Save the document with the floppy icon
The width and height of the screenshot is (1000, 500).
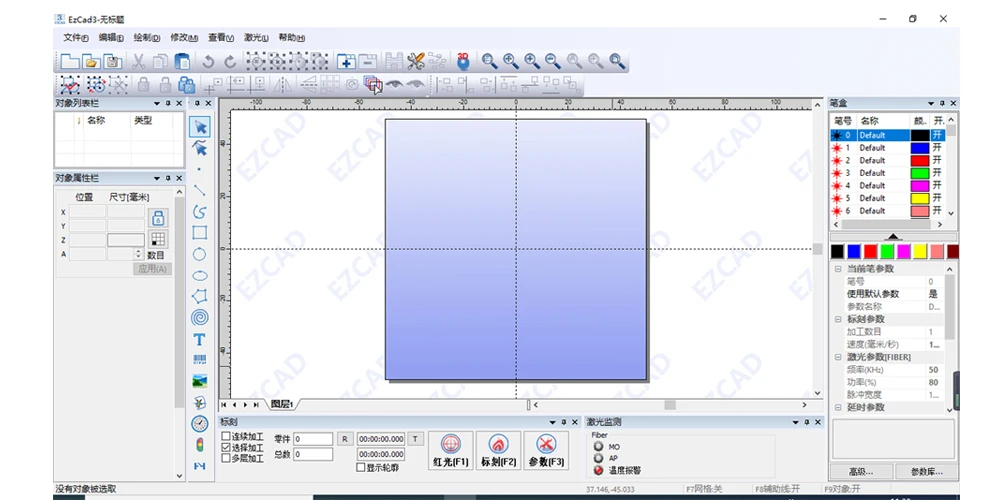pos(113,61)
